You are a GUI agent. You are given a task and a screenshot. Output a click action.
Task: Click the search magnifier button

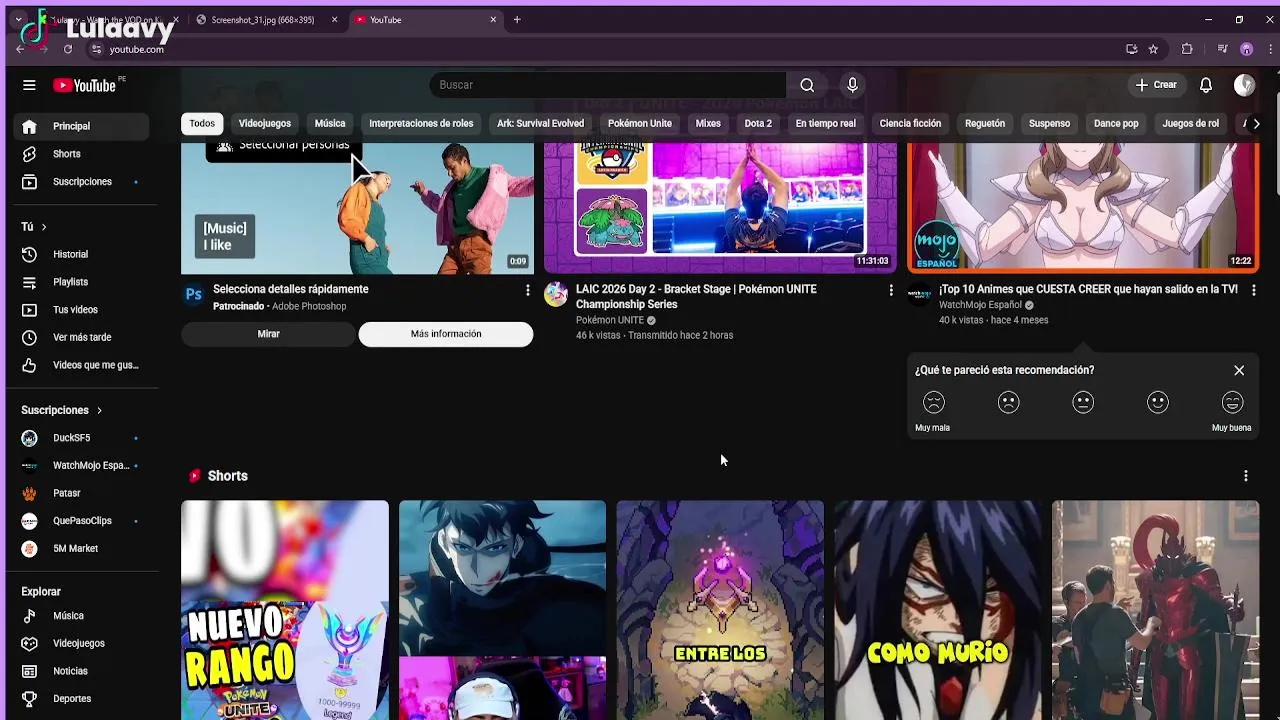point(807,85)
